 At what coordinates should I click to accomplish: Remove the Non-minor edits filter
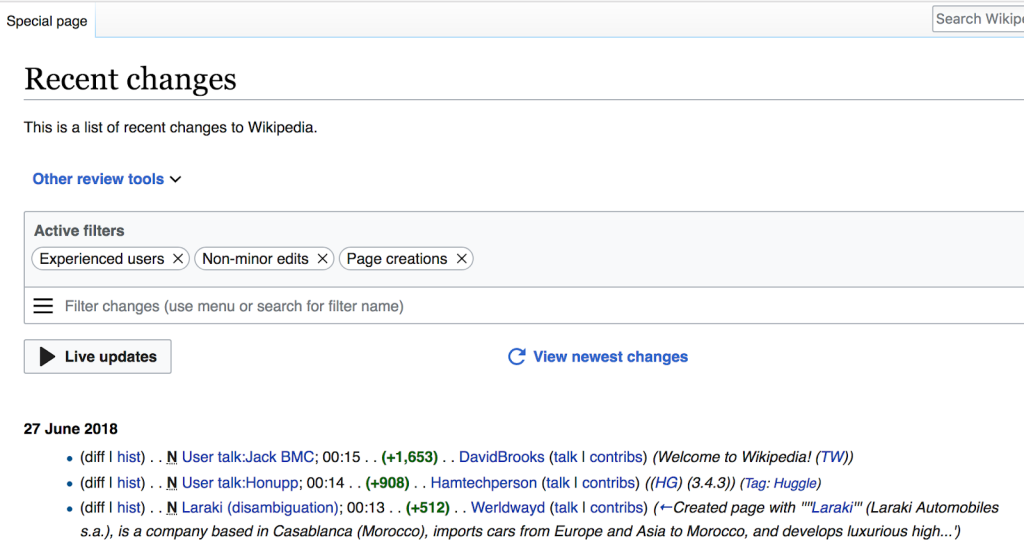point(322,259)
